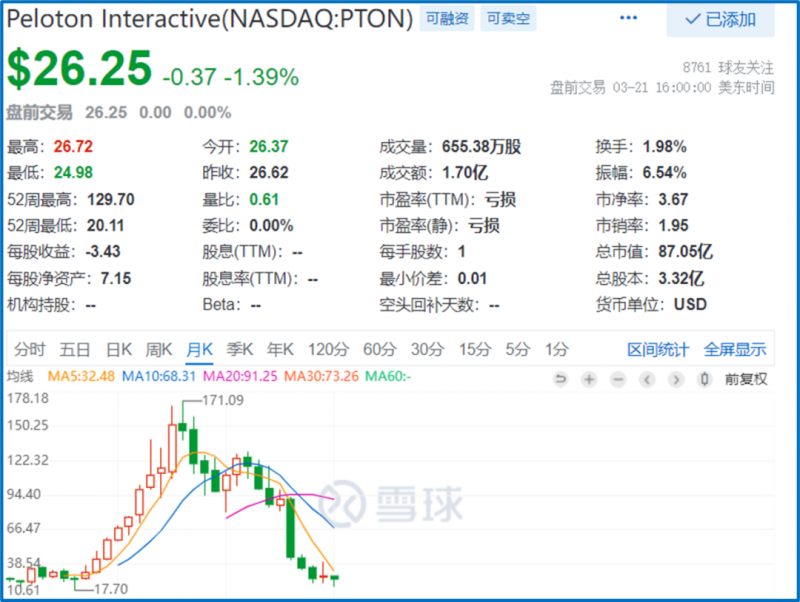
Task: Switch to the 季K chart tab
Action: [239, 349]
